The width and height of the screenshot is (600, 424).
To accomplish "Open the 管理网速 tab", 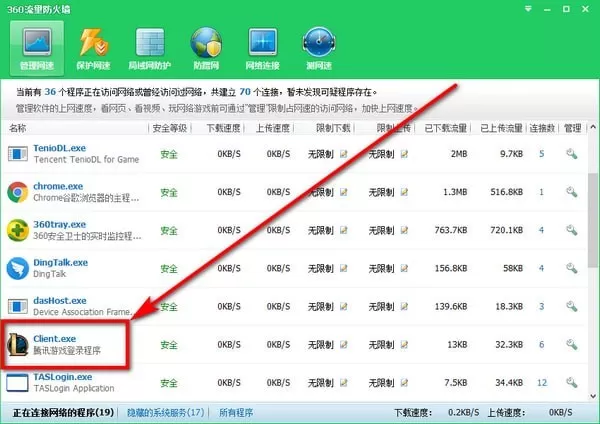I will (x=37, y=48).
